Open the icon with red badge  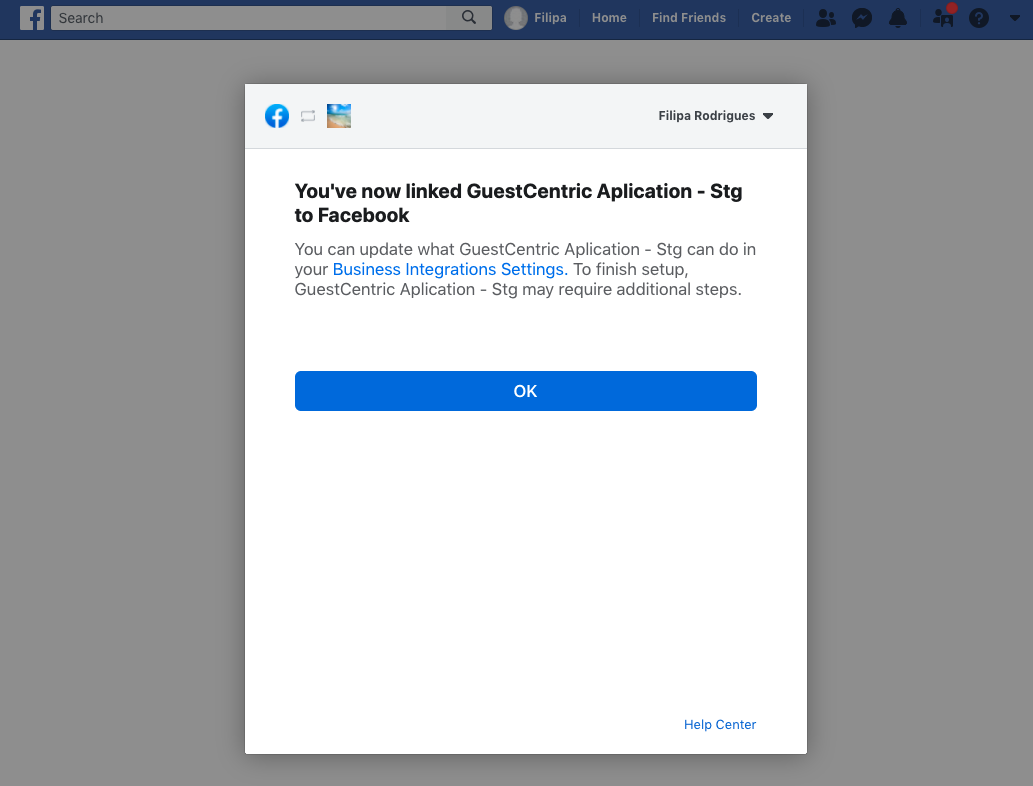[943, 16]
